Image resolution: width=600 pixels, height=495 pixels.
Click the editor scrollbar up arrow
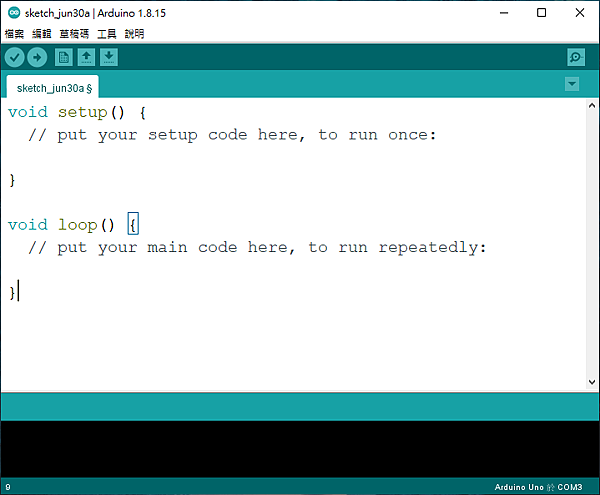pyautogui.click(x=592, y=105)
